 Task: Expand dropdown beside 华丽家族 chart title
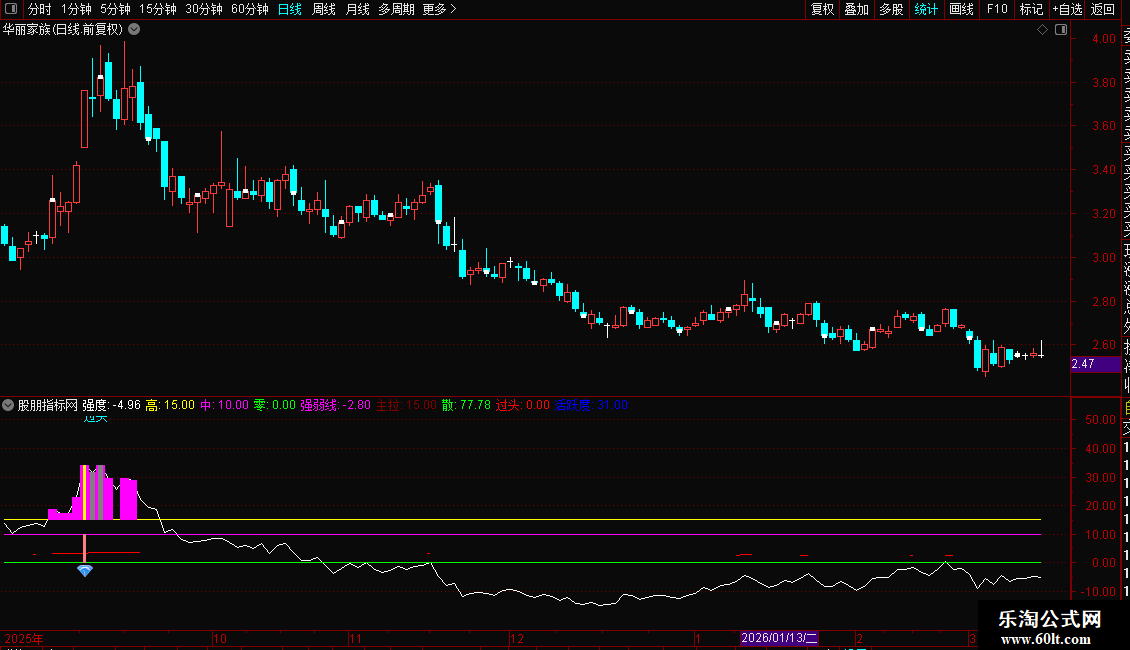tap(134, 30)
